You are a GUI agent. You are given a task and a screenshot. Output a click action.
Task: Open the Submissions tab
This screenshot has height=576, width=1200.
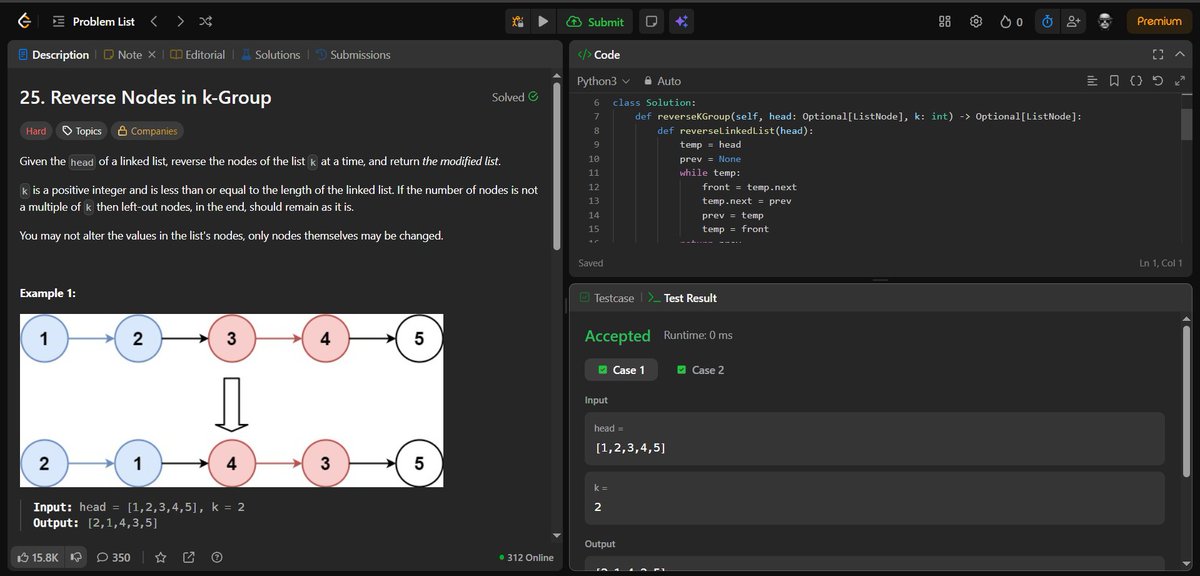pyautogui.click(x=353, y=55)
